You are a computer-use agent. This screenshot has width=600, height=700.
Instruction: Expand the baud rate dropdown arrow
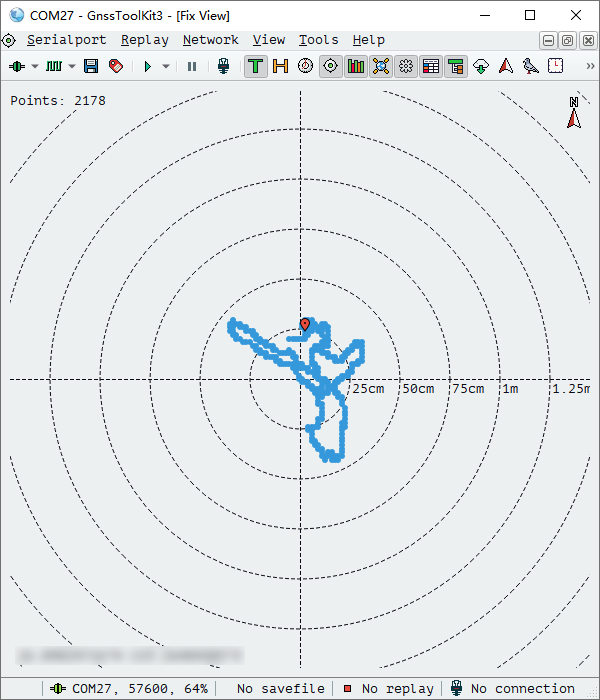pos(72,67)
